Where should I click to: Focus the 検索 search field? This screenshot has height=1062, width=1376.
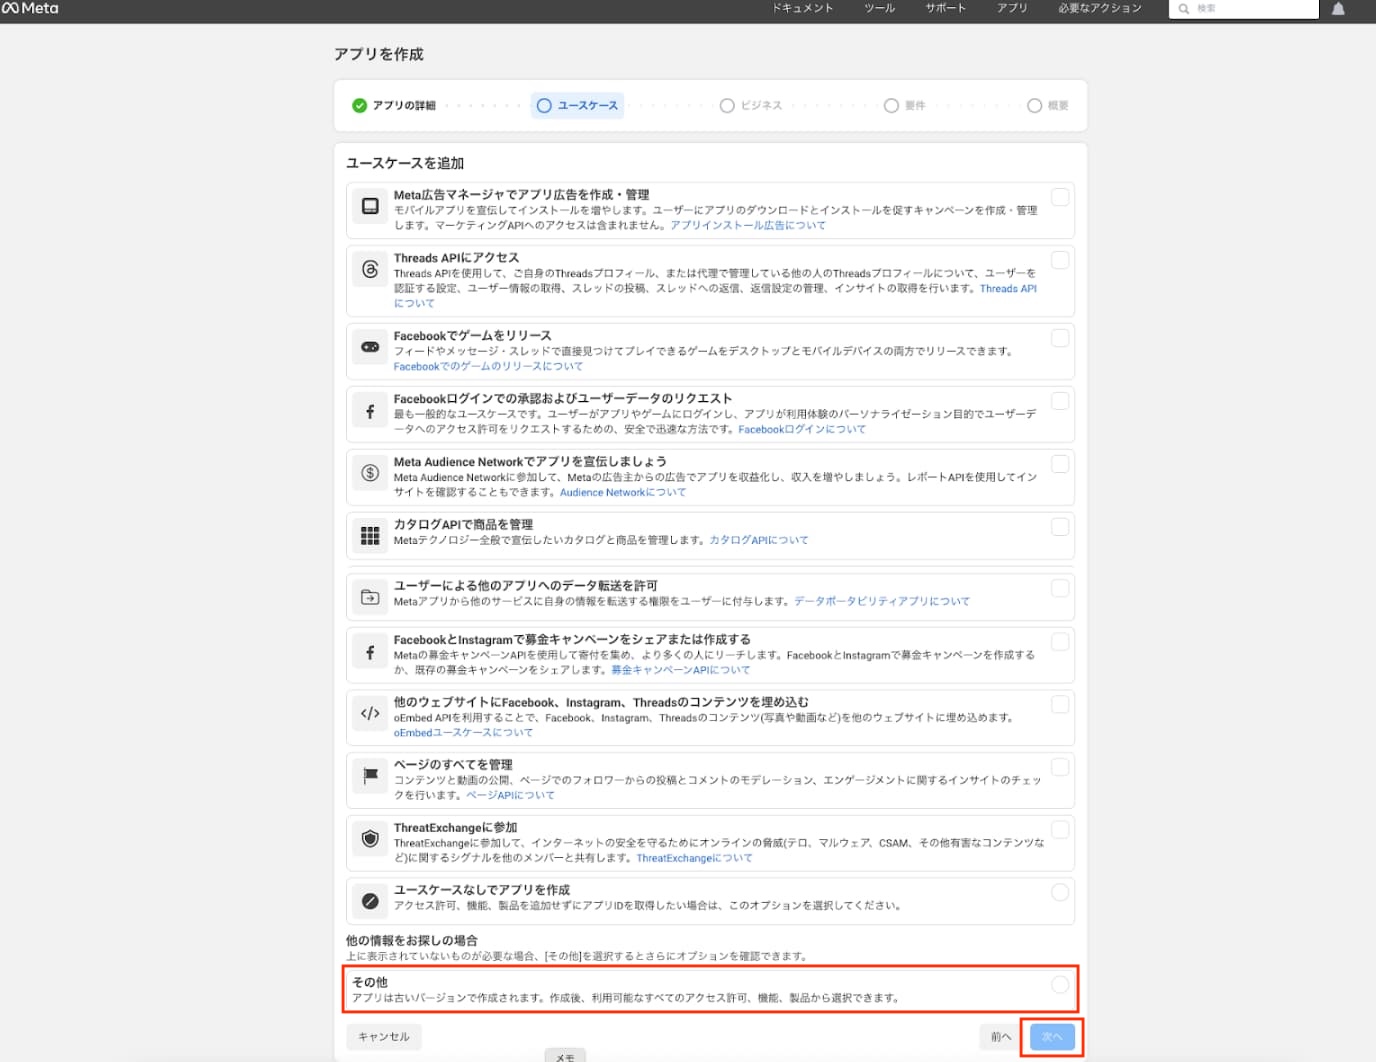(x=1244, y=9)
